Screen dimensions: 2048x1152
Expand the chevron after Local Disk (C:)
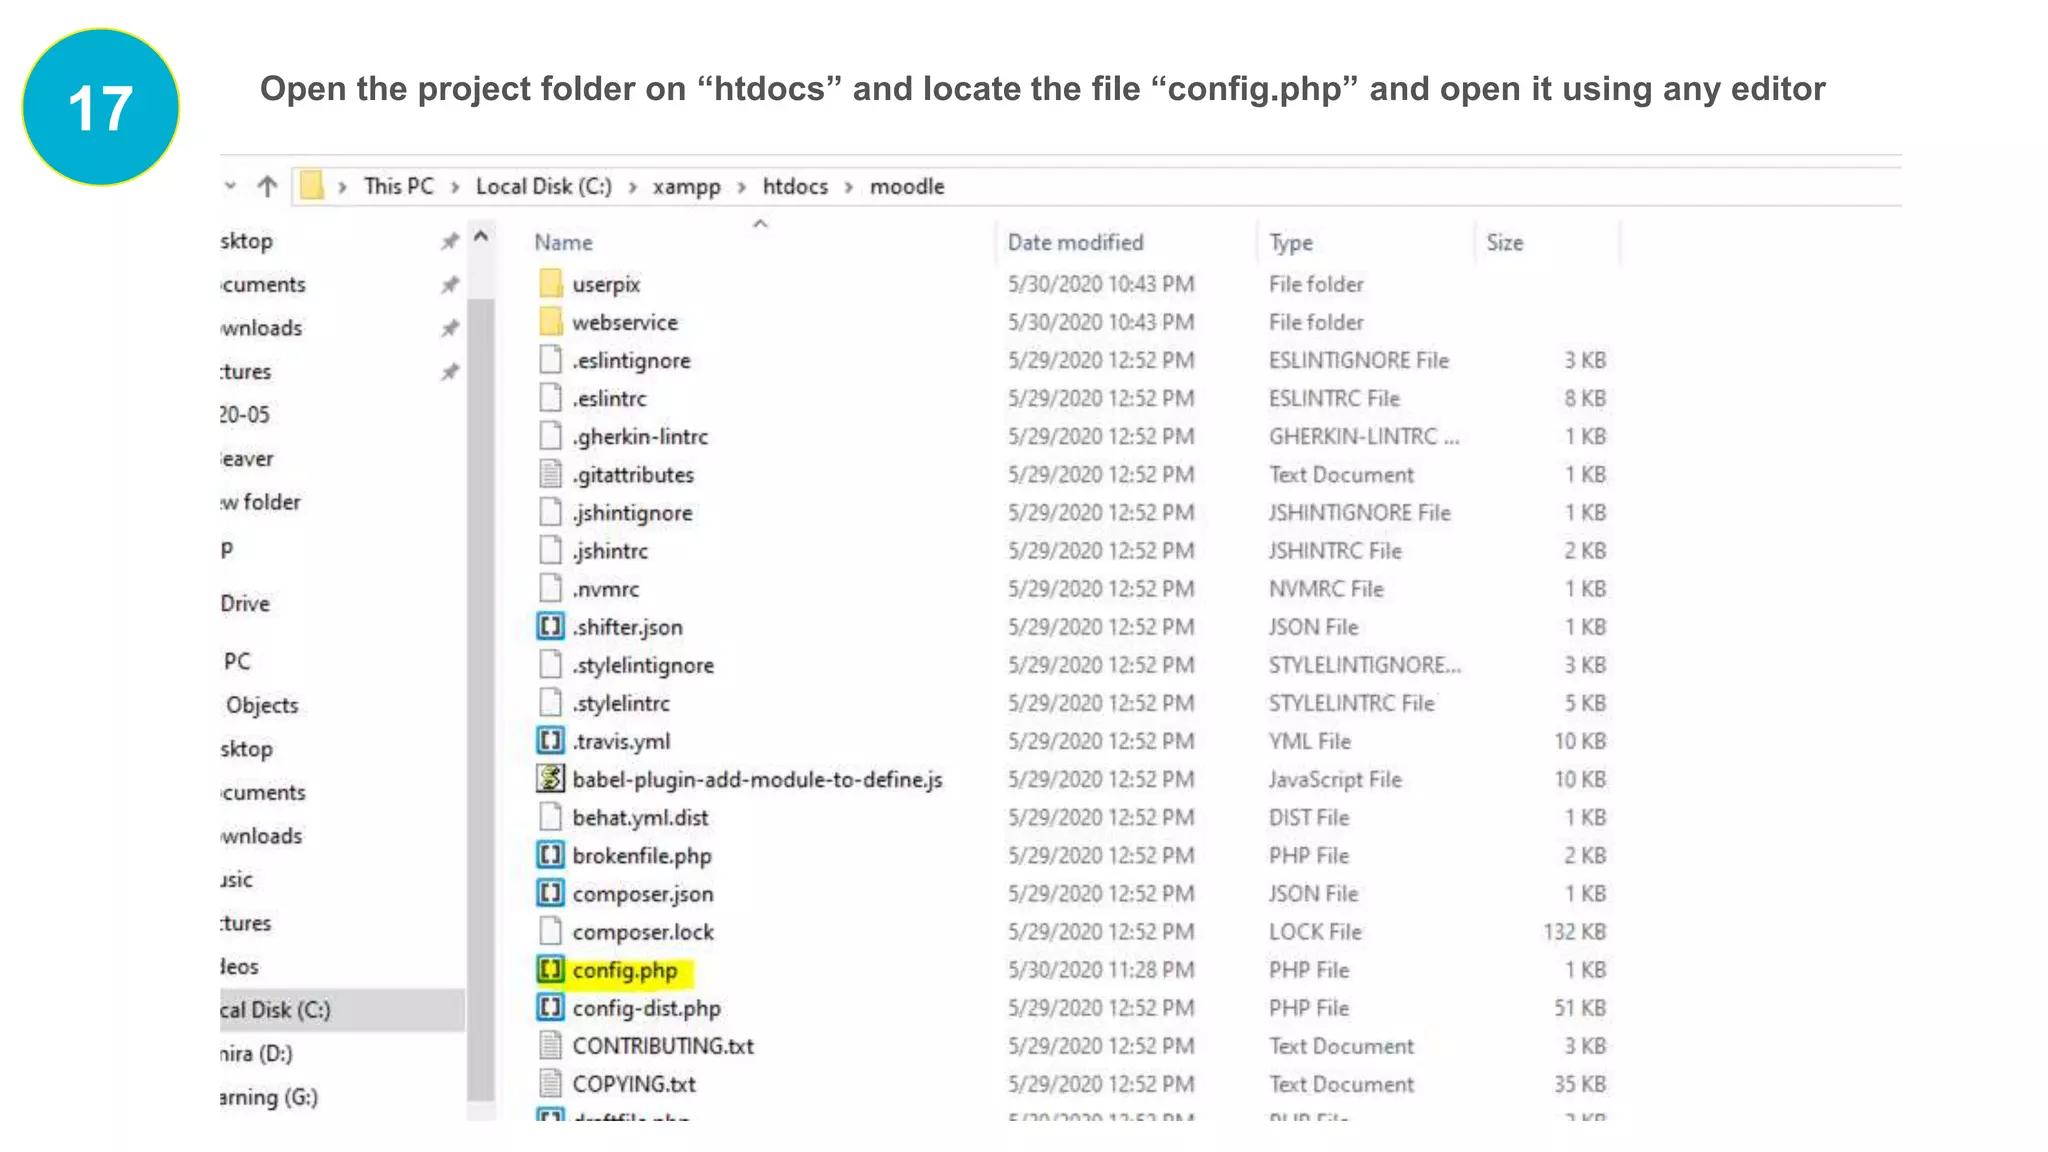(x=632, y=187)
